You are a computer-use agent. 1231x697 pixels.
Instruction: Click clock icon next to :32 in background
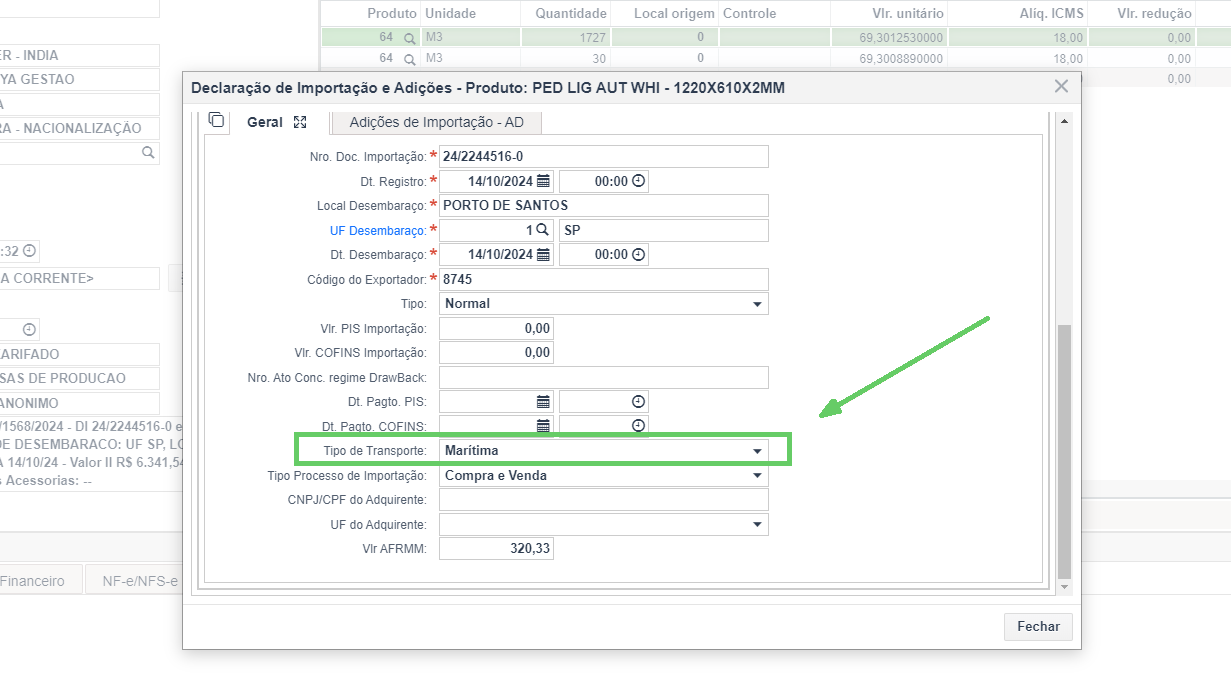click(x=29, y=250)
